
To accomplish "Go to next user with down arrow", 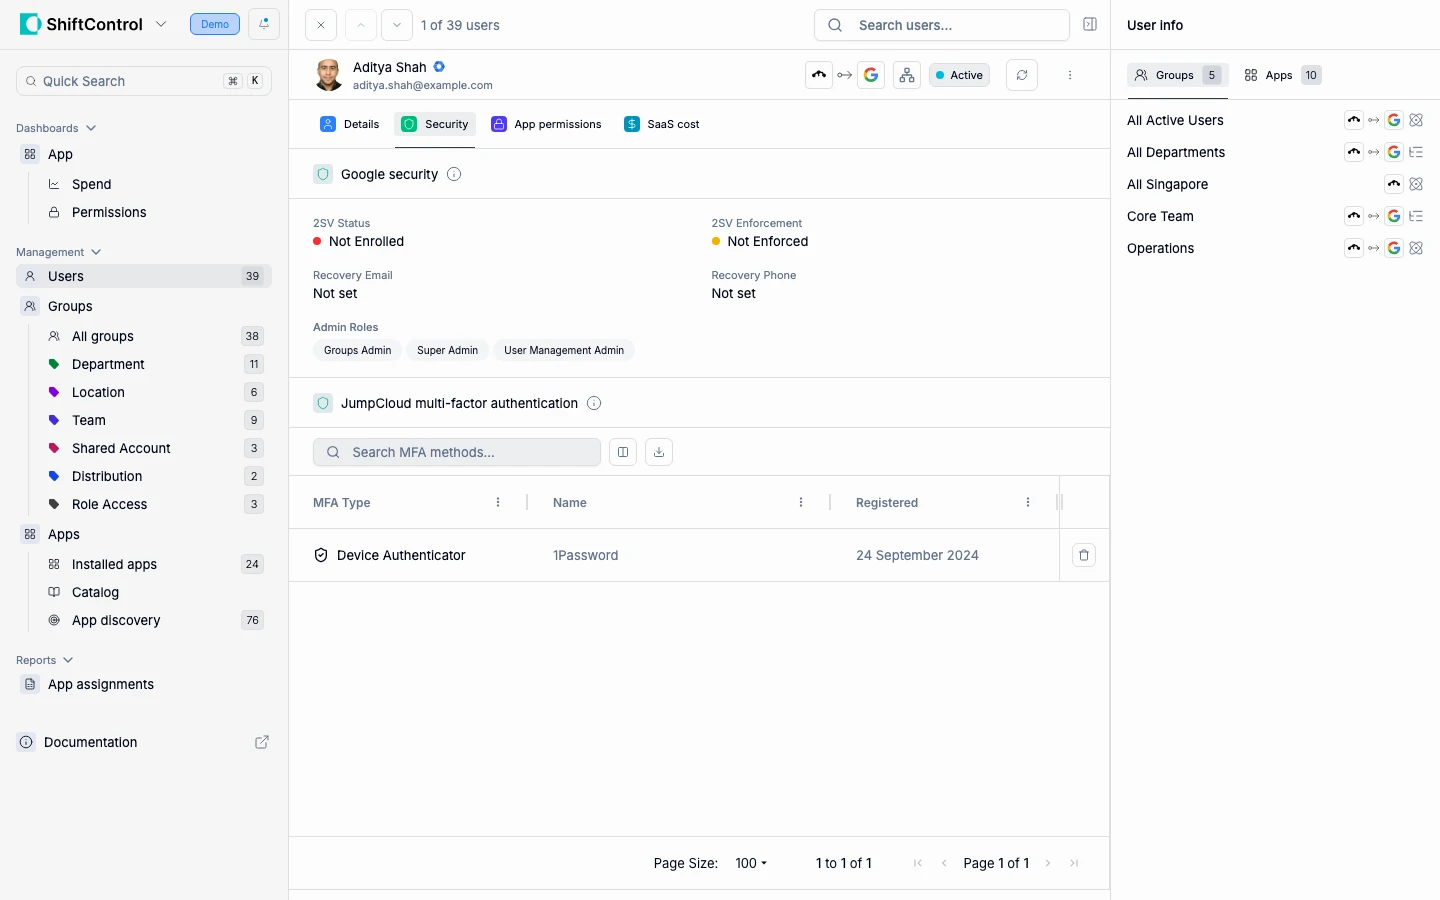I will click(x=397, y=25).
